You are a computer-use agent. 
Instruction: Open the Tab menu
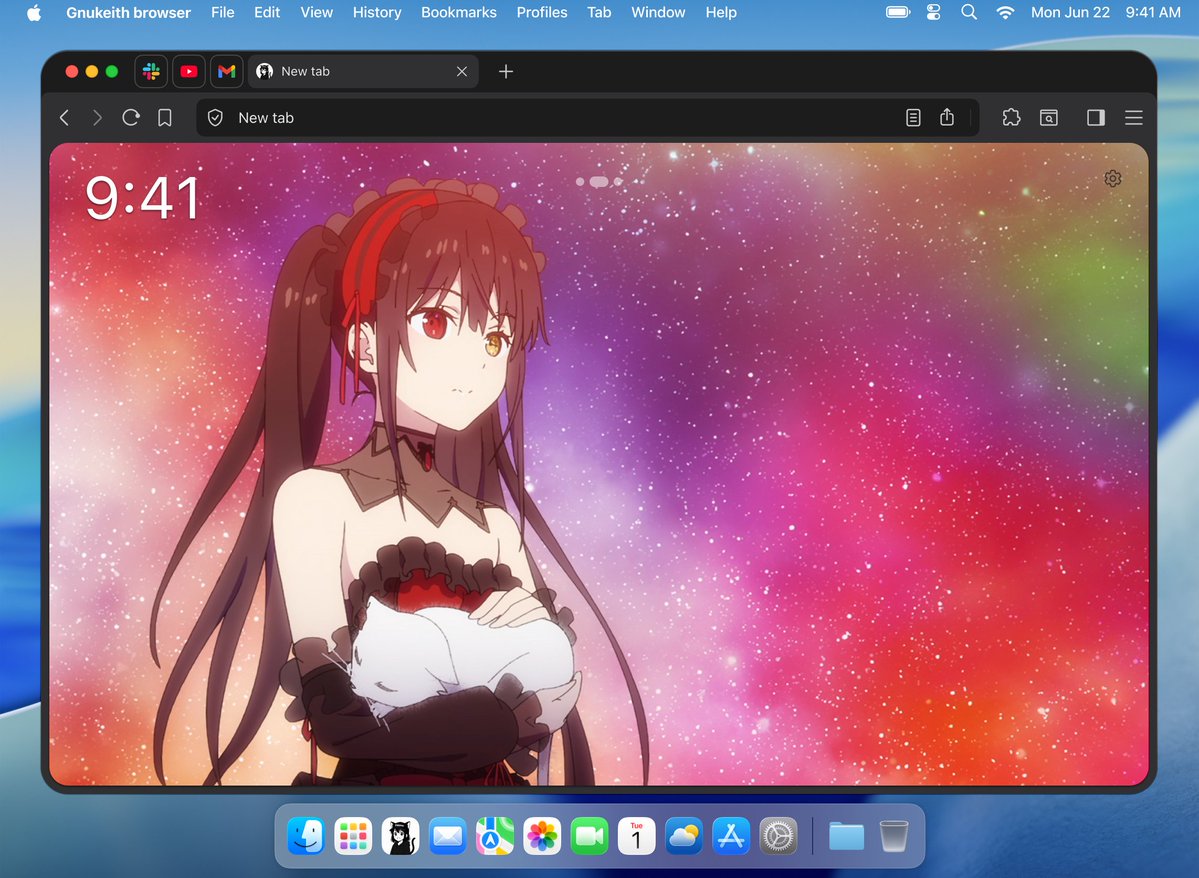pyautogui.click(x=600, y=12)
